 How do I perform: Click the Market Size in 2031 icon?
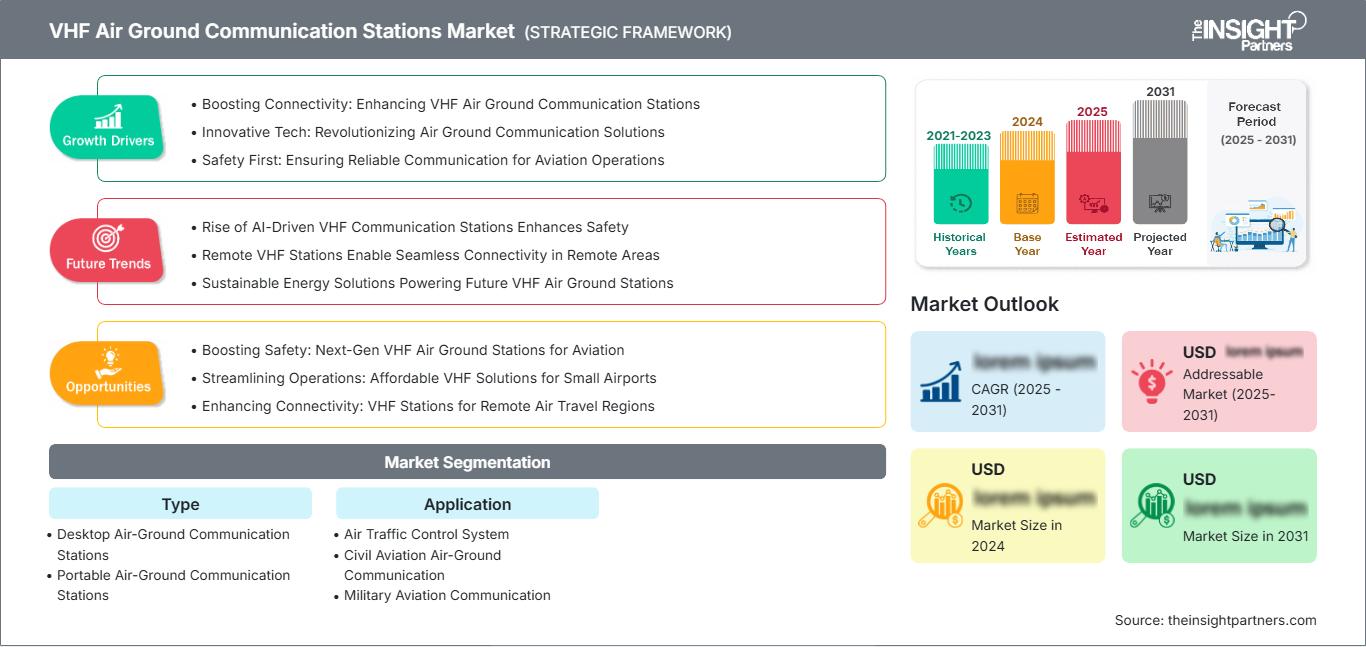(x=1152, y=505)
